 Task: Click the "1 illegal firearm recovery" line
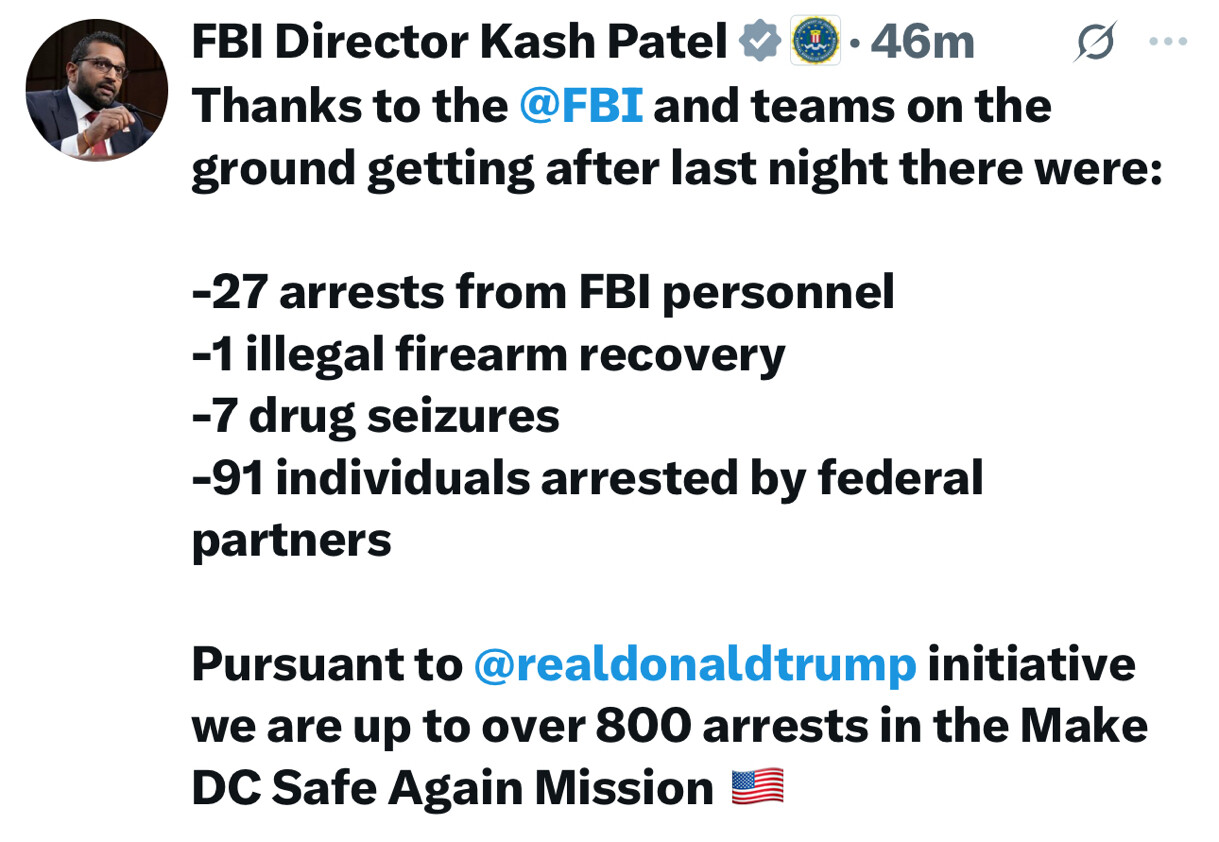pos(488,354)
